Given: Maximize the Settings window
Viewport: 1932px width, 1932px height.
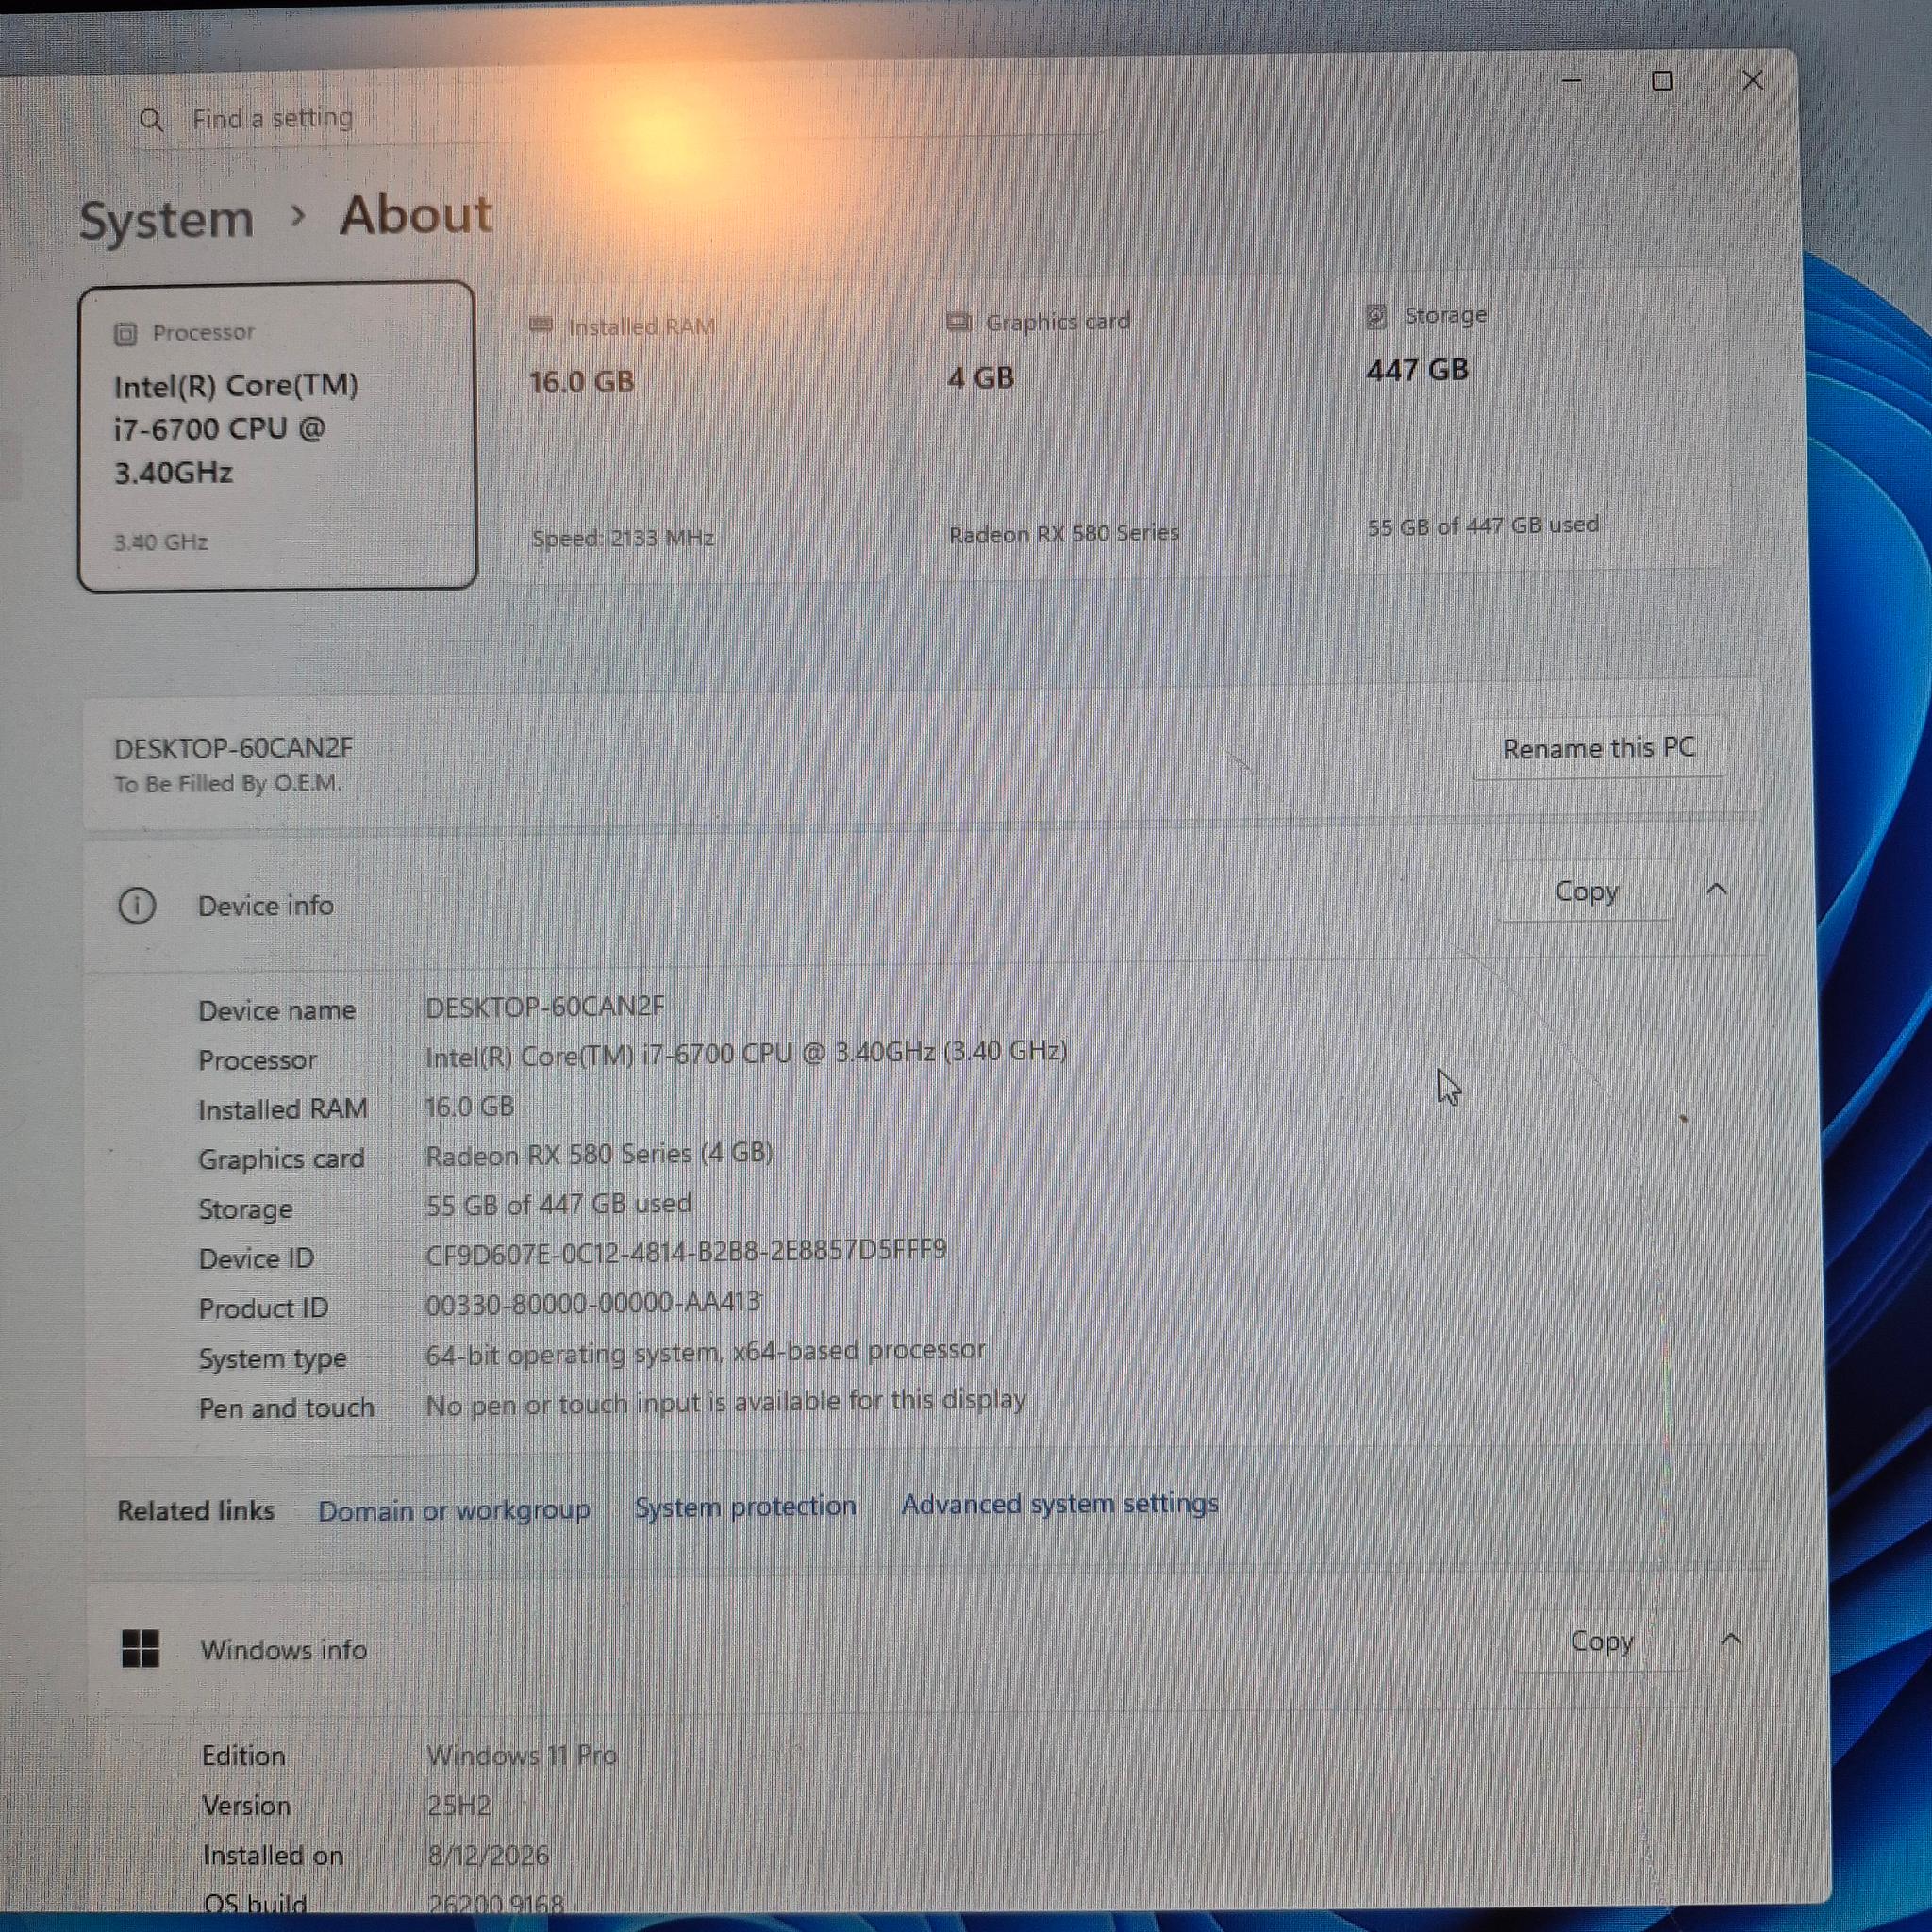Looking at the screenshot, I should (1662, 80).
